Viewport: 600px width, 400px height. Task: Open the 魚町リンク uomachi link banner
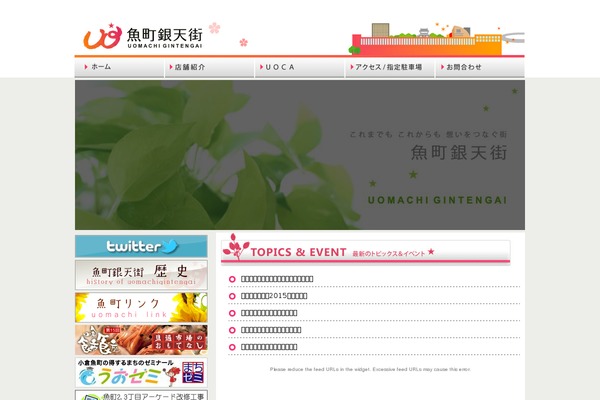point(141,307)
